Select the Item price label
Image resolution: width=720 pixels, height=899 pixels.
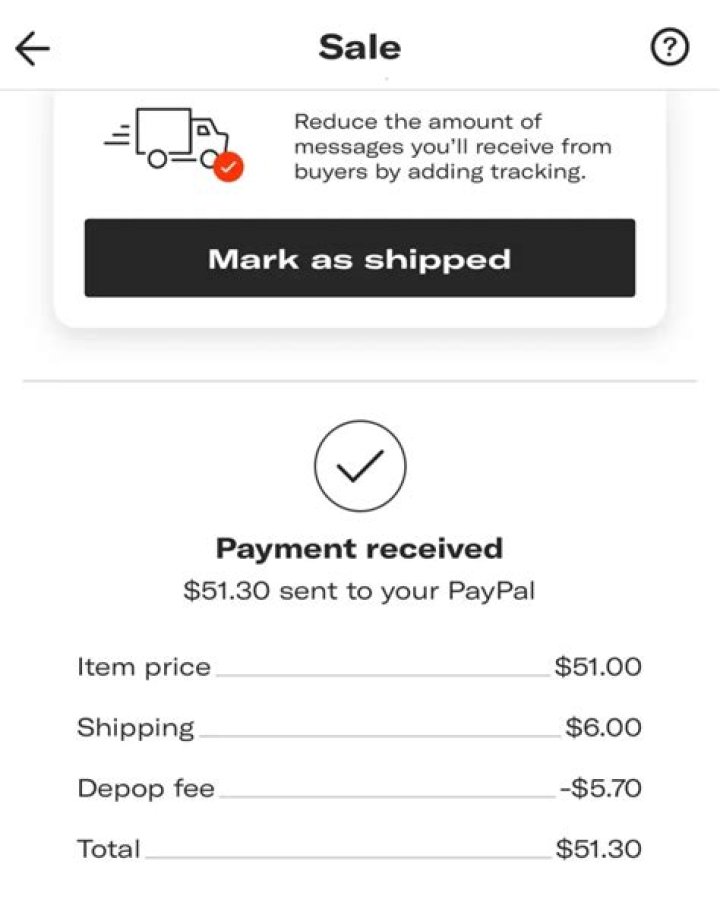[x=144, y=667]
